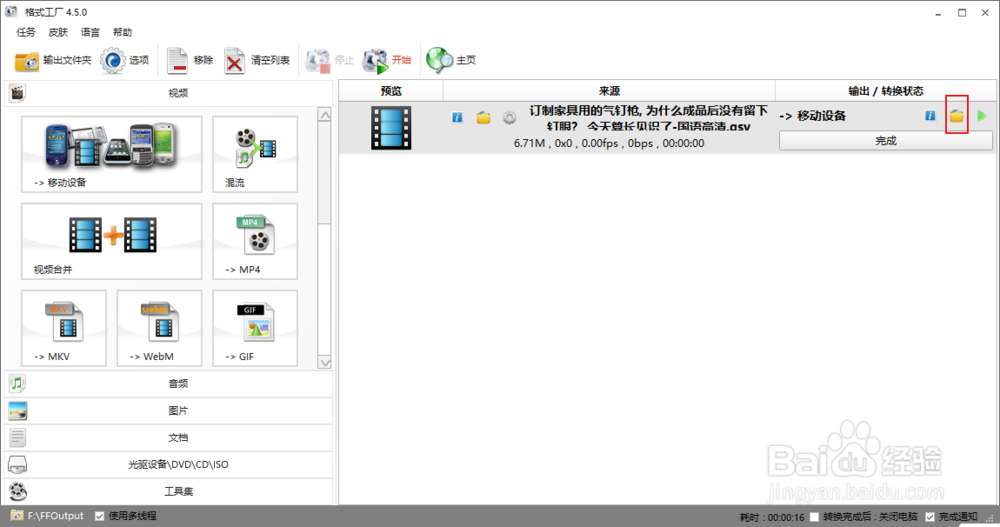1000x527 pixels.
Task: Open 选项 options from toolbar
Action: click(x=125, y=61)
